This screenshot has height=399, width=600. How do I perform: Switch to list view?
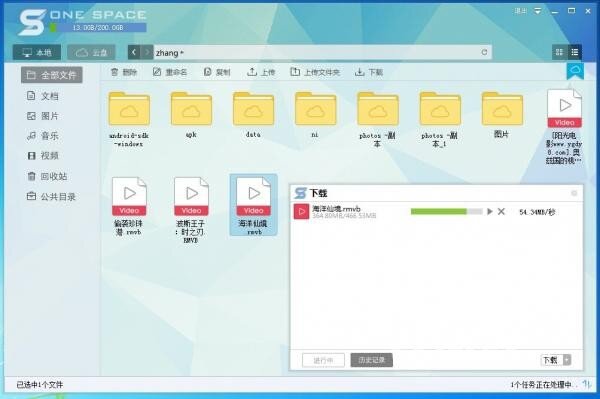point(574,52)
